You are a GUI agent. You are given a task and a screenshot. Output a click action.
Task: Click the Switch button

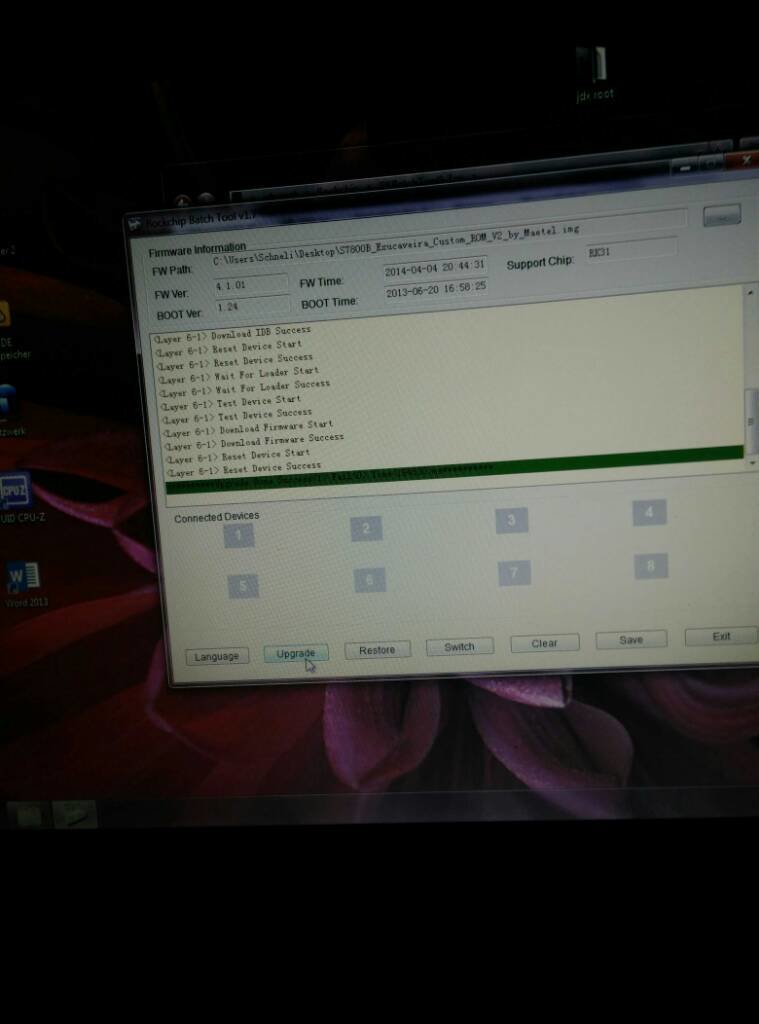tap(459, 647)
